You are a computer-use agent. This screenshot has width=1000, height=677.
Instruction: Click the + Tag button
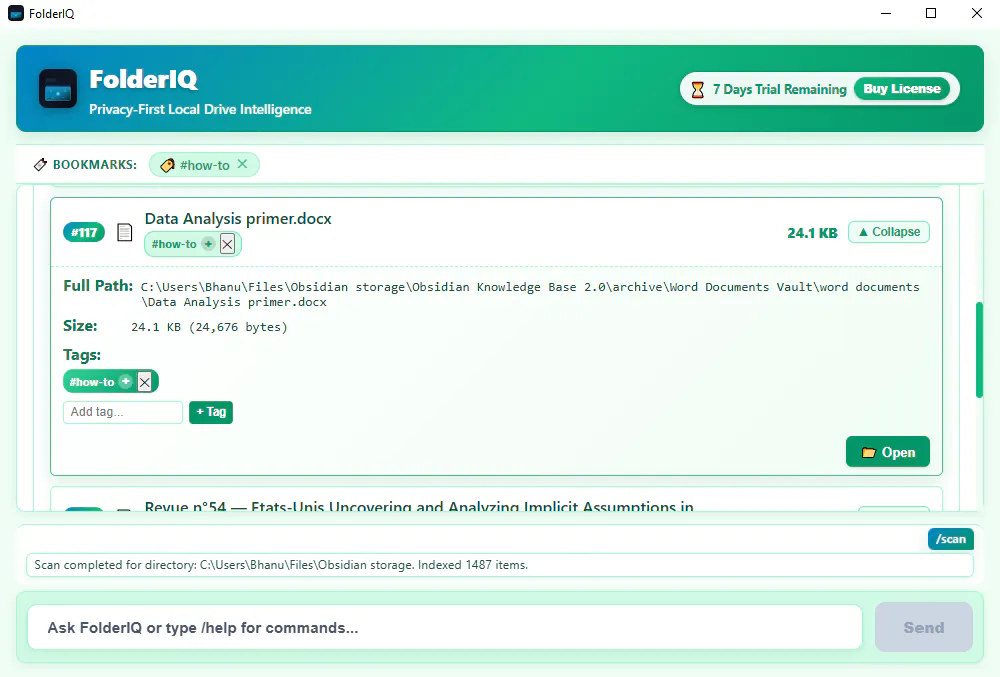[x=211, y=412]
